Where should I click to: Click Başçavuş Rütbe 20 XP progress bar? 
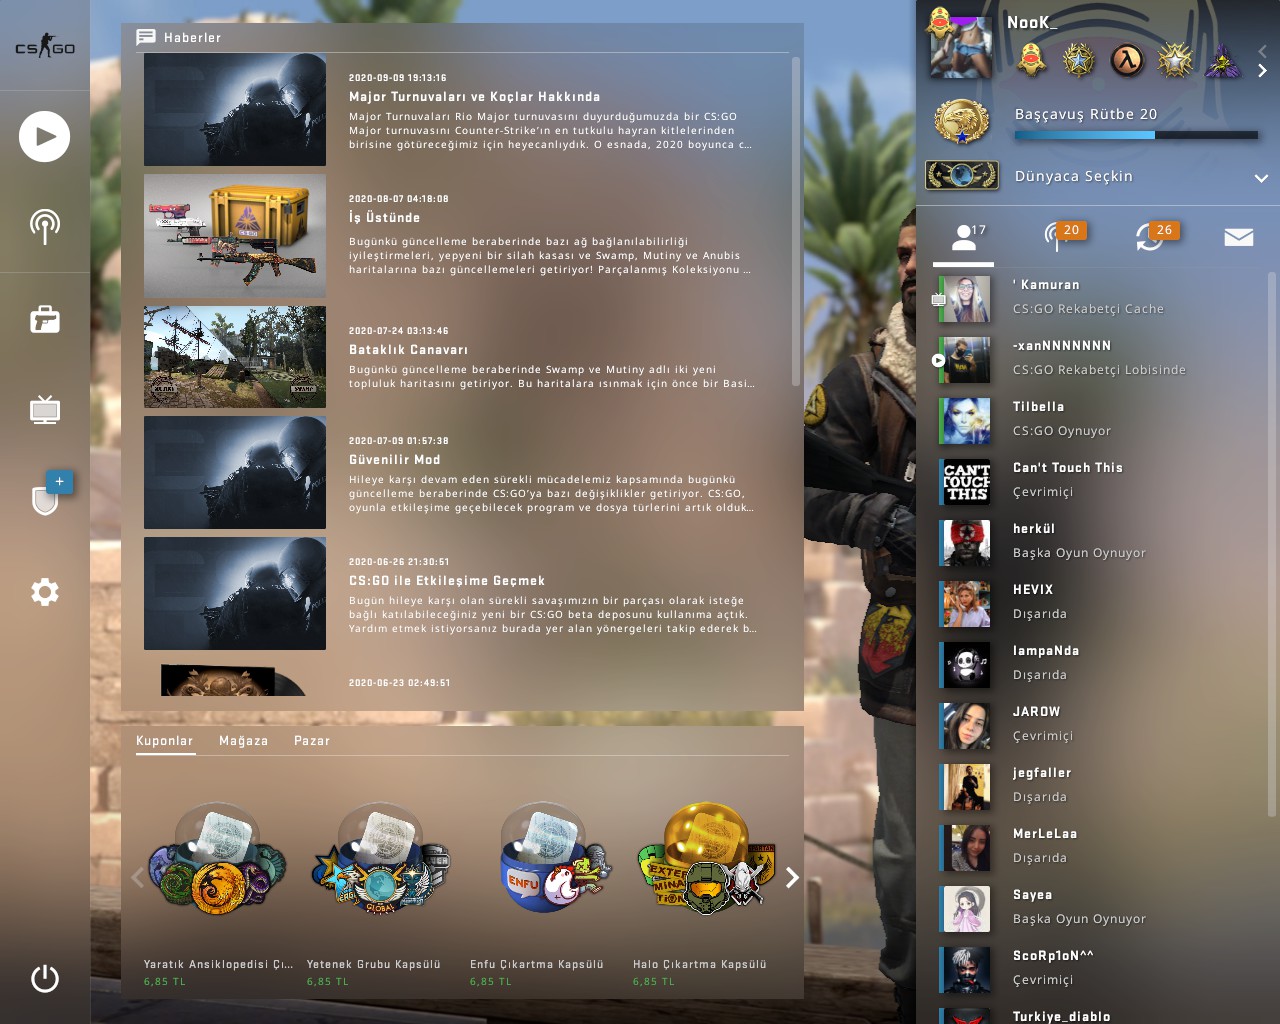click(x=1136, y=135)
